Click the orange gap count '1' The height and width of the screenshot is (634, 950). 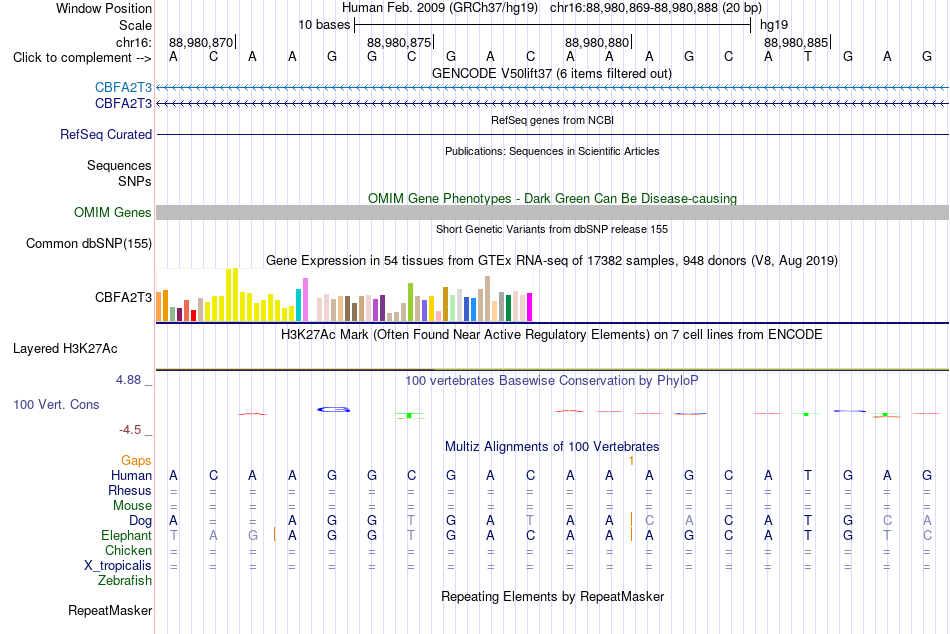pos(631,461)
